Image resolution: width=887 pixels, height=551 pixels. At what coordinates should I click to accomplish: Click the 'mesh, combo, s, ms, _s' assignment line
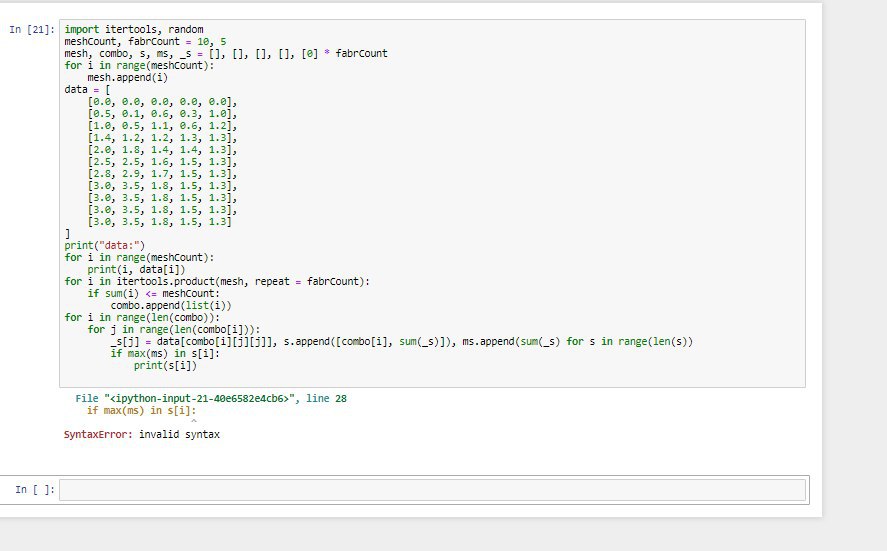[x=226, y=54]
